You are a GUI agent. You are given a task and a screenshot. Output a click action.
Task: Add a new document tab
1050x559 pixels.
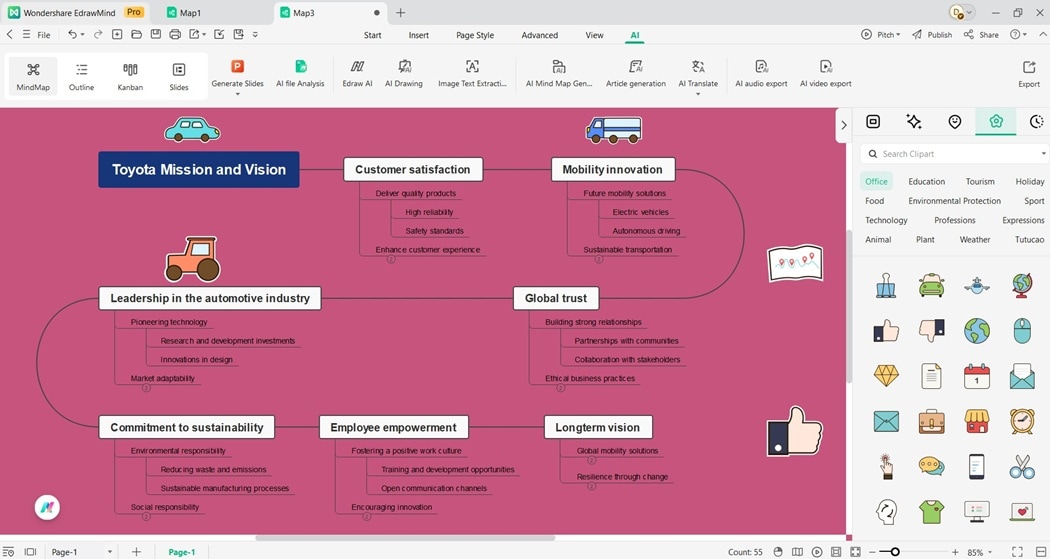click(x=400, y=13)
